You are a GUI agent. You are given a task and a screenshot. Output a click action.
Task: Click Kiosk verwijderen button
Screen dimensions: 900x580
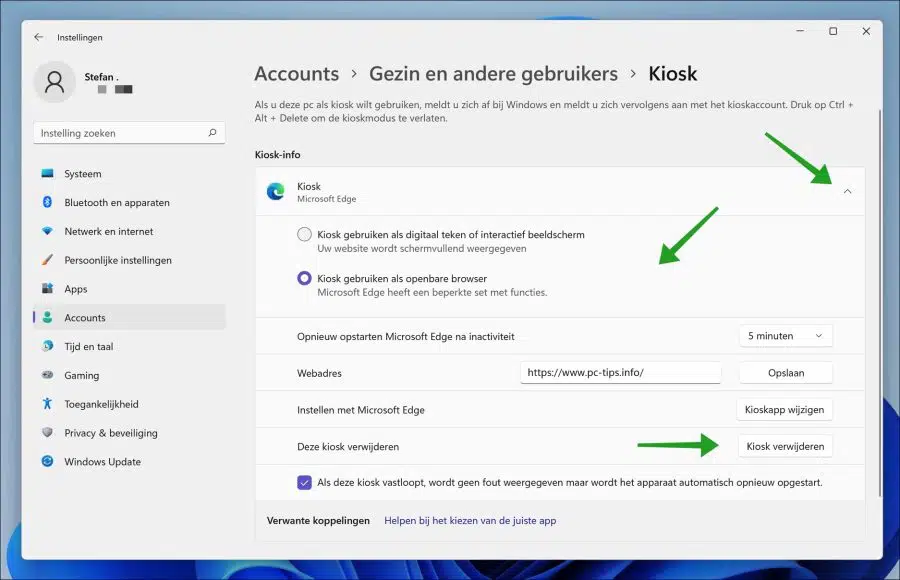(x=785, y=446)
